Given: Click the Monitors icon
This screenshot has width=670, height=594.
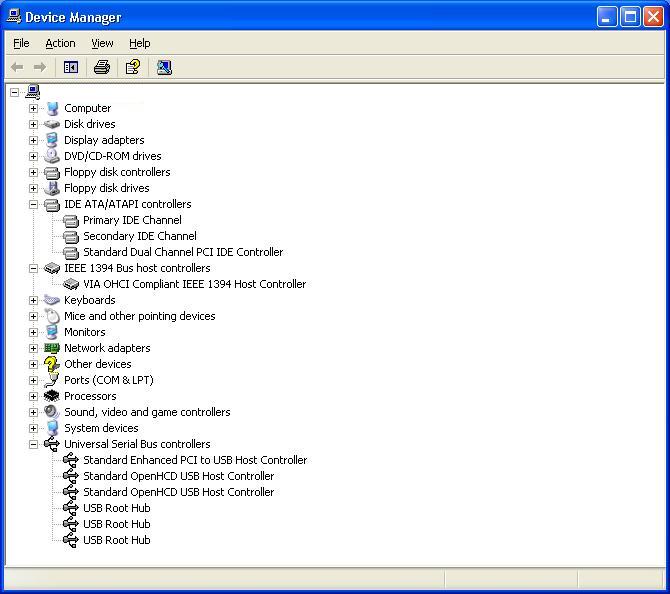Looking at the screenshot, I should pyautogui.click(x=52, y=332).
